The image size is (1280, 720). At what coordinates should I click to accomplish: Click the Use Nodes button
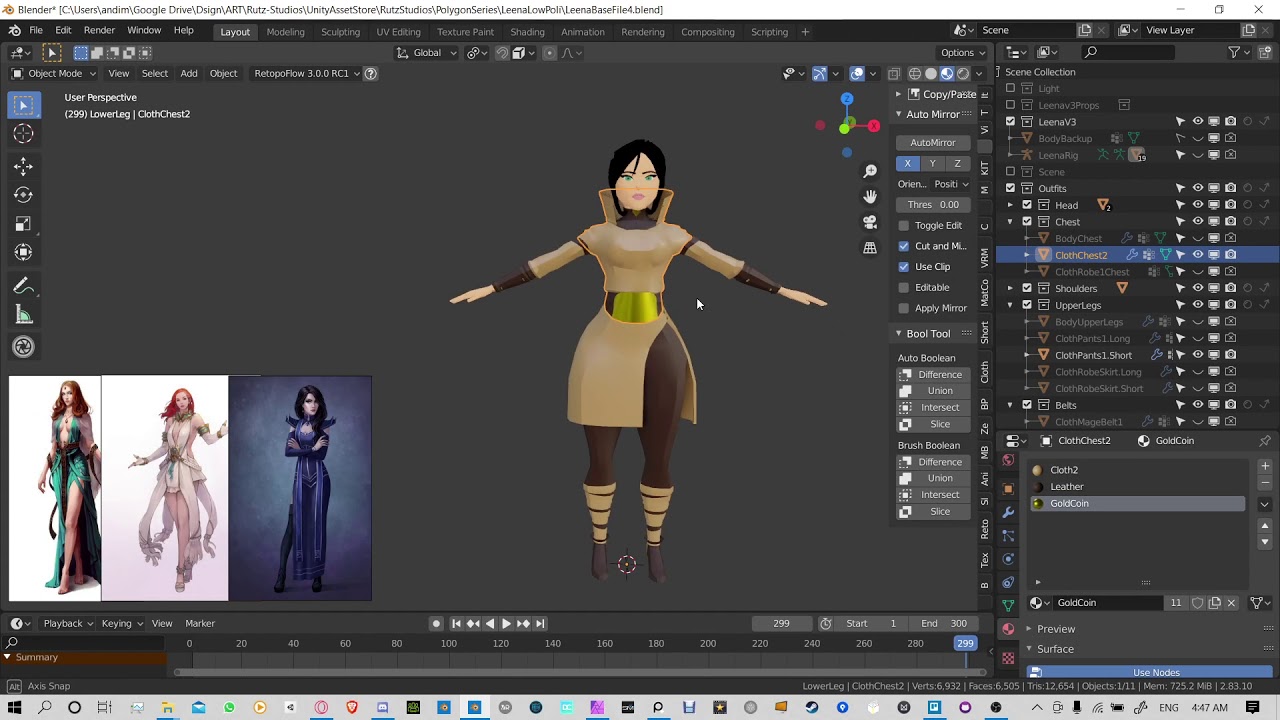click(1149, 673)
